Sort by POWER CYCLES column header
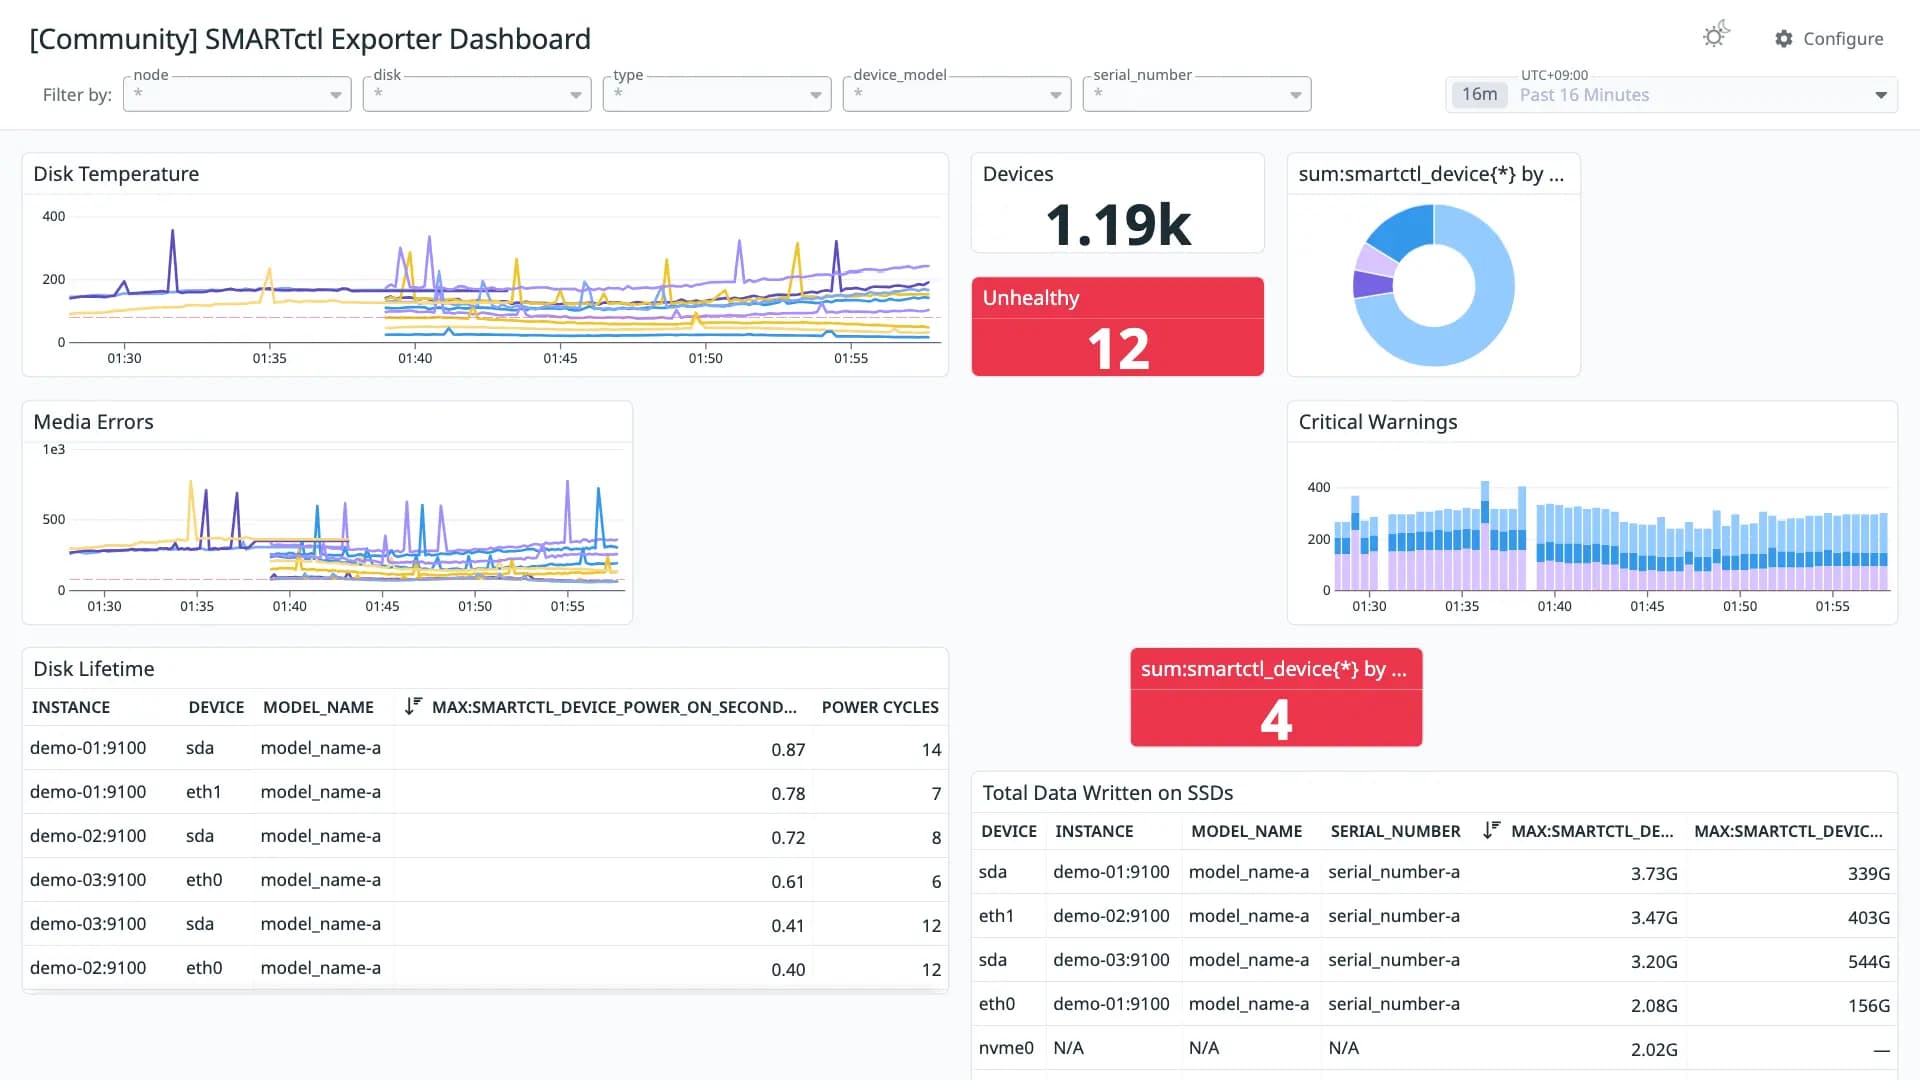This screenshot has width=1920, height=1080. [880, 707]
